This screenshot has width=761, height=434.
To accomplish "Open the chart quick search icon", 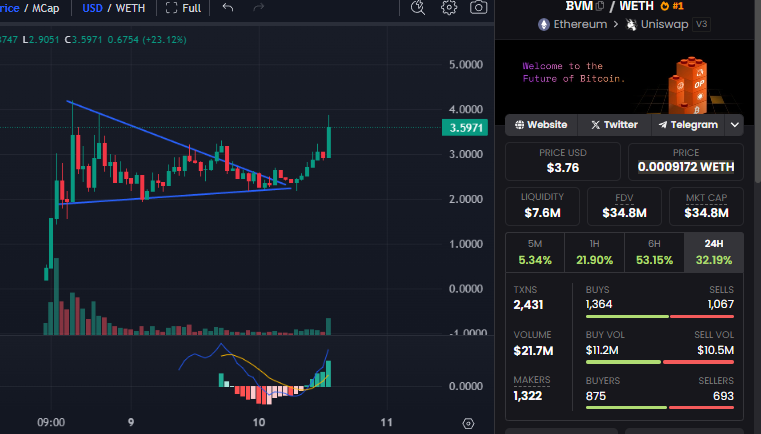I will [x=418, y=7].
